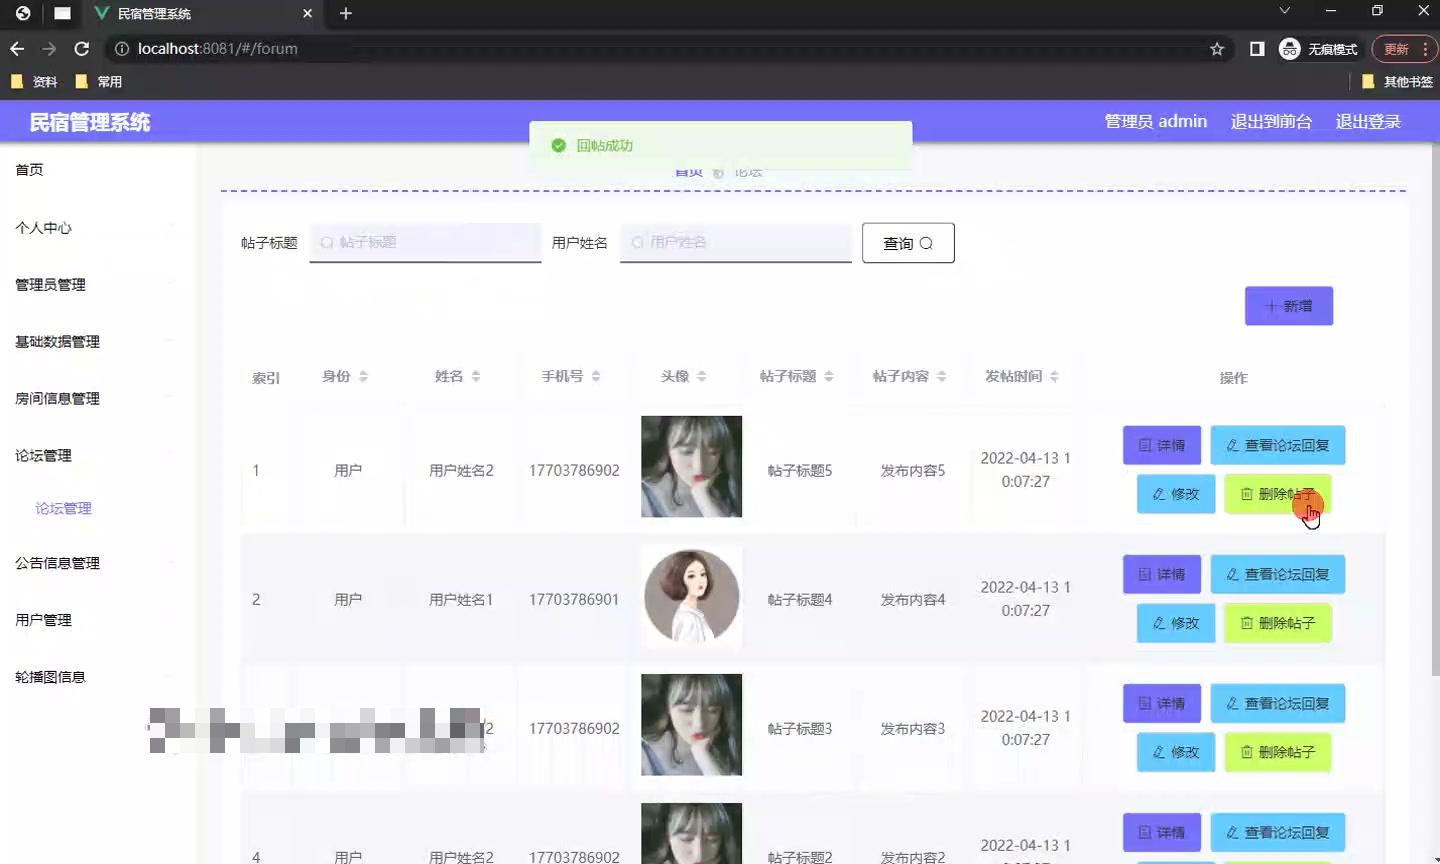Open the 常用 bookmark folder
Screen dimensions: 1440x864
pos(99,82)
